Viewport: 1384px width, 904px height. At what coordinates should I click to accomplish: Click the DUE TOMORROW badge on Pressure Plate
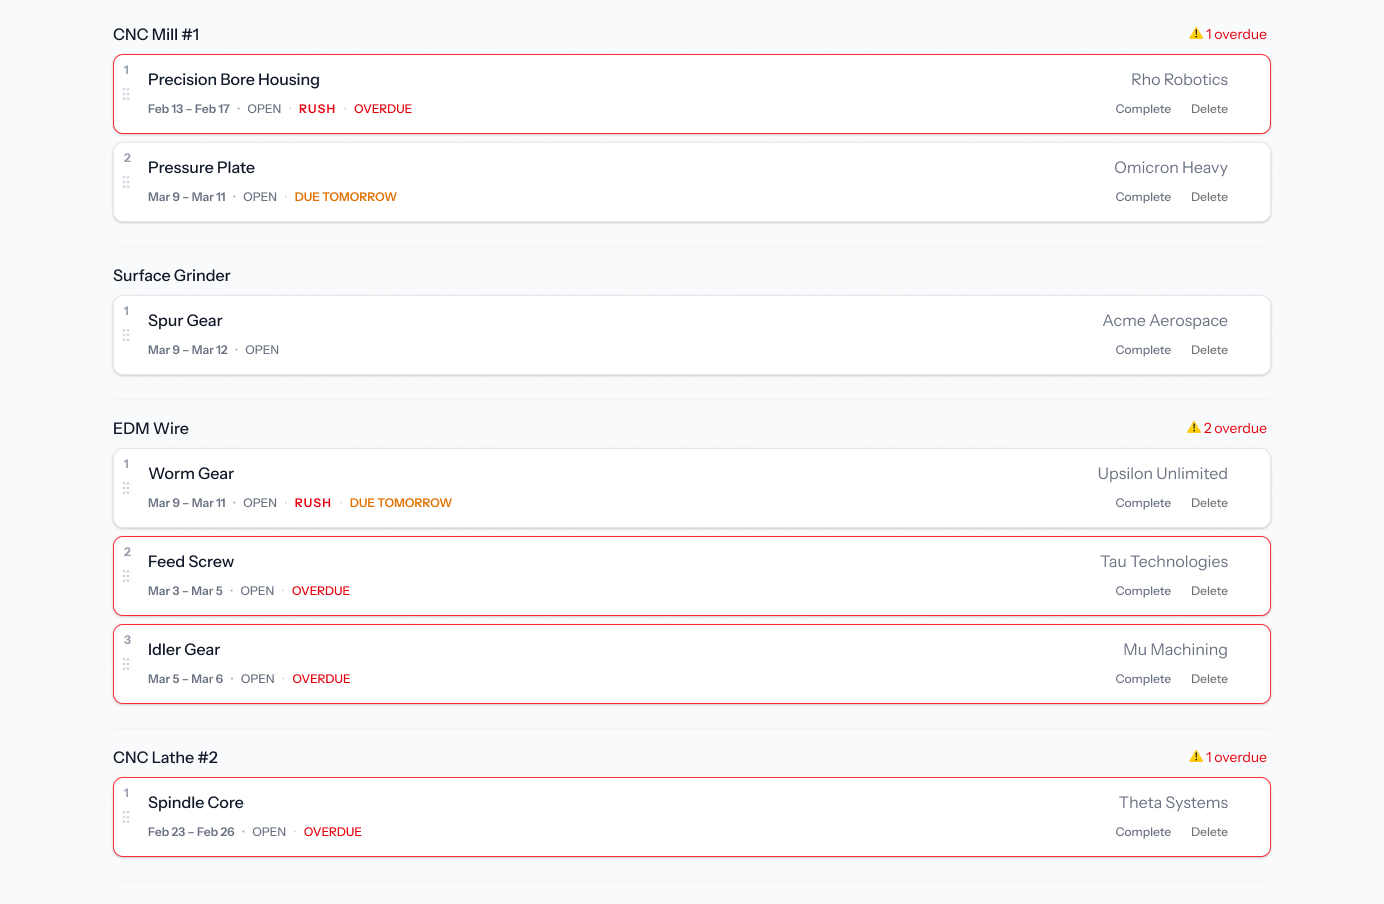click(x=345, y=196)
